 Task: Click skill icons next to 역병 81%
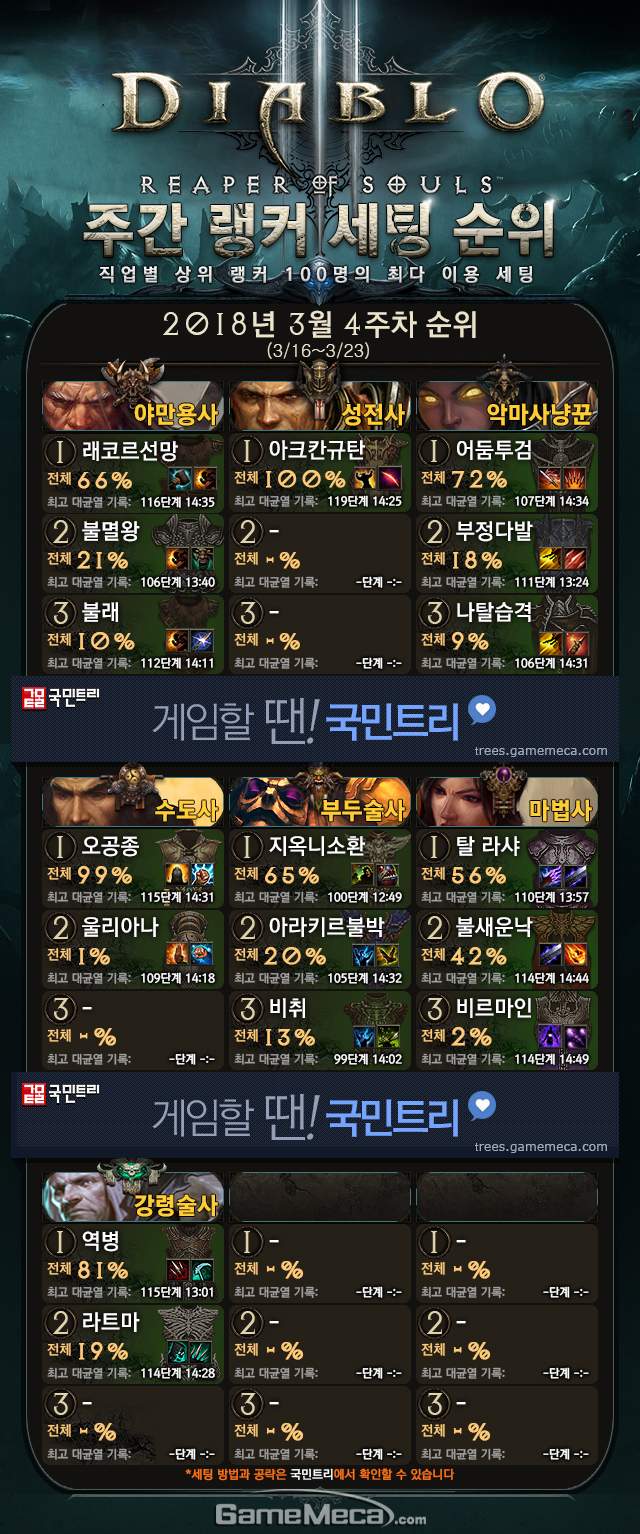point(192,1270)
